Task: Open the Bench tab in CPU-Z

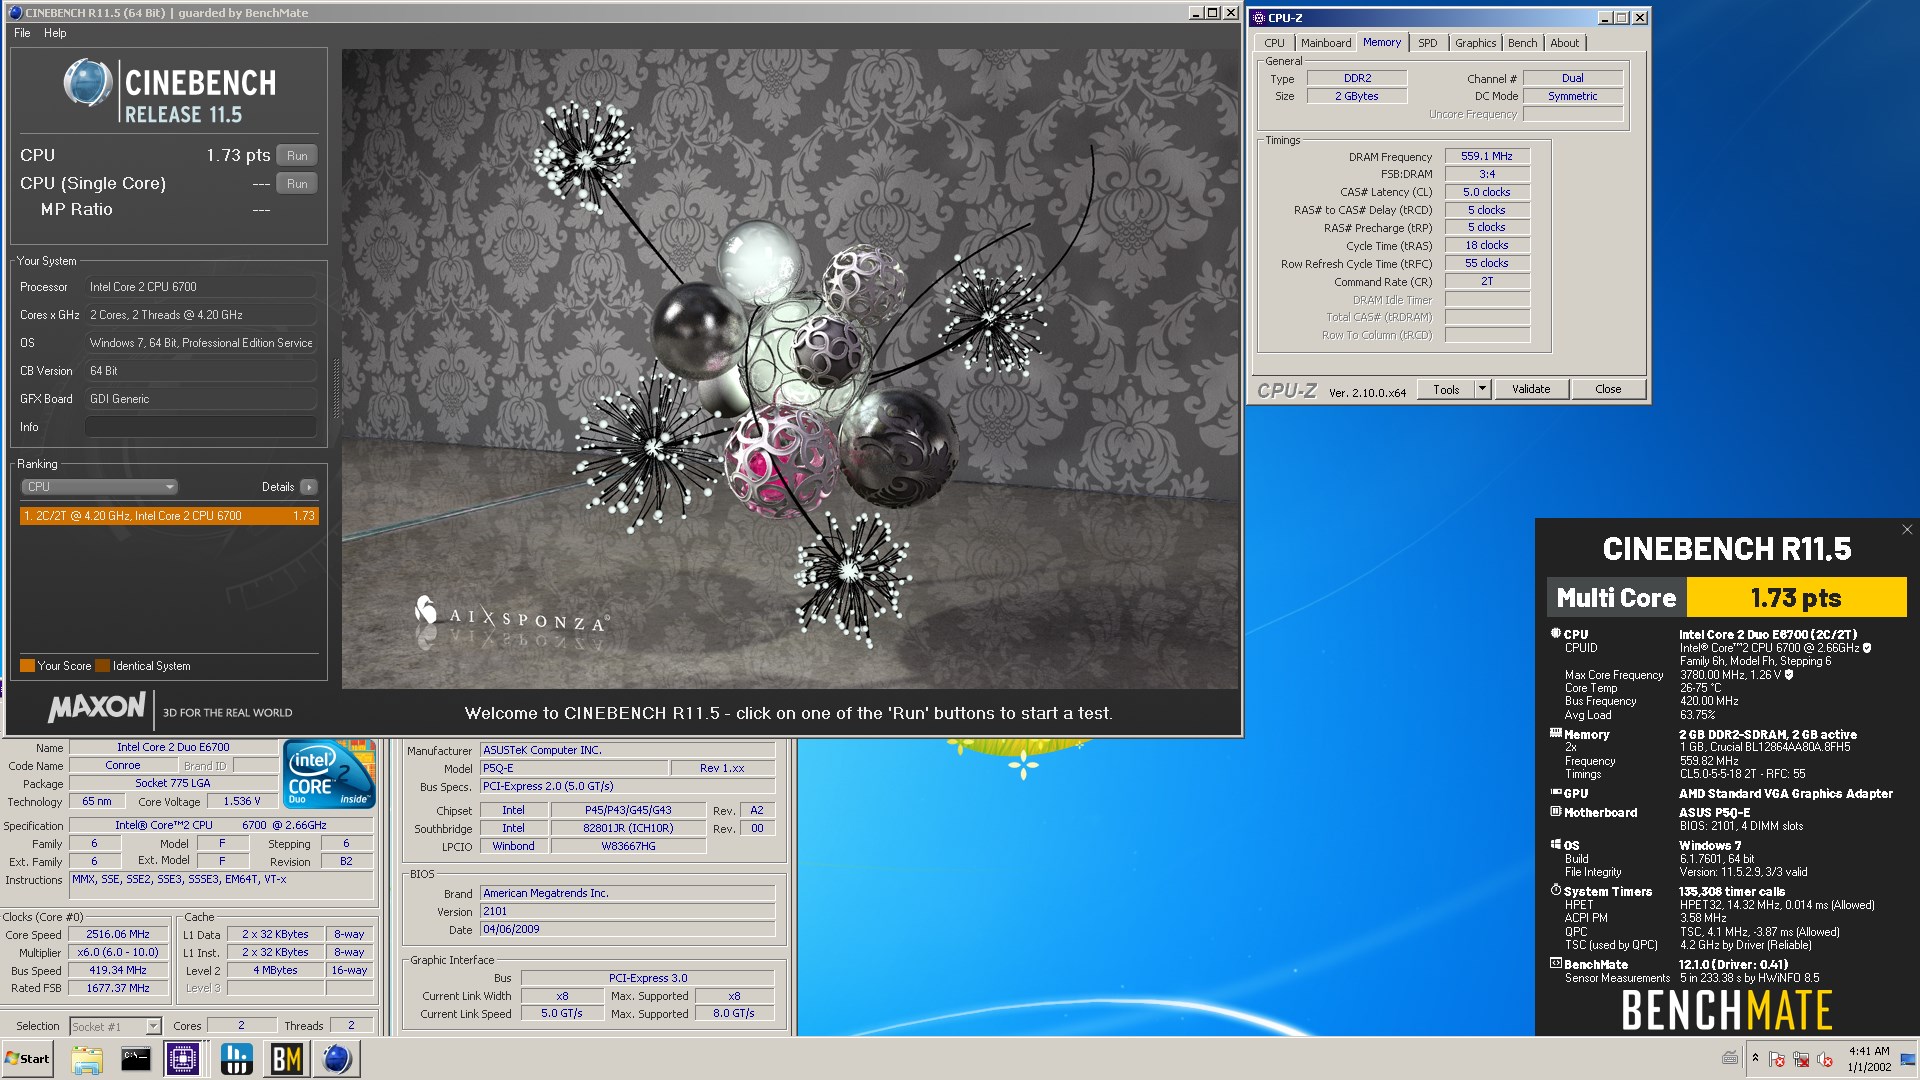Action: (1523, 43)
